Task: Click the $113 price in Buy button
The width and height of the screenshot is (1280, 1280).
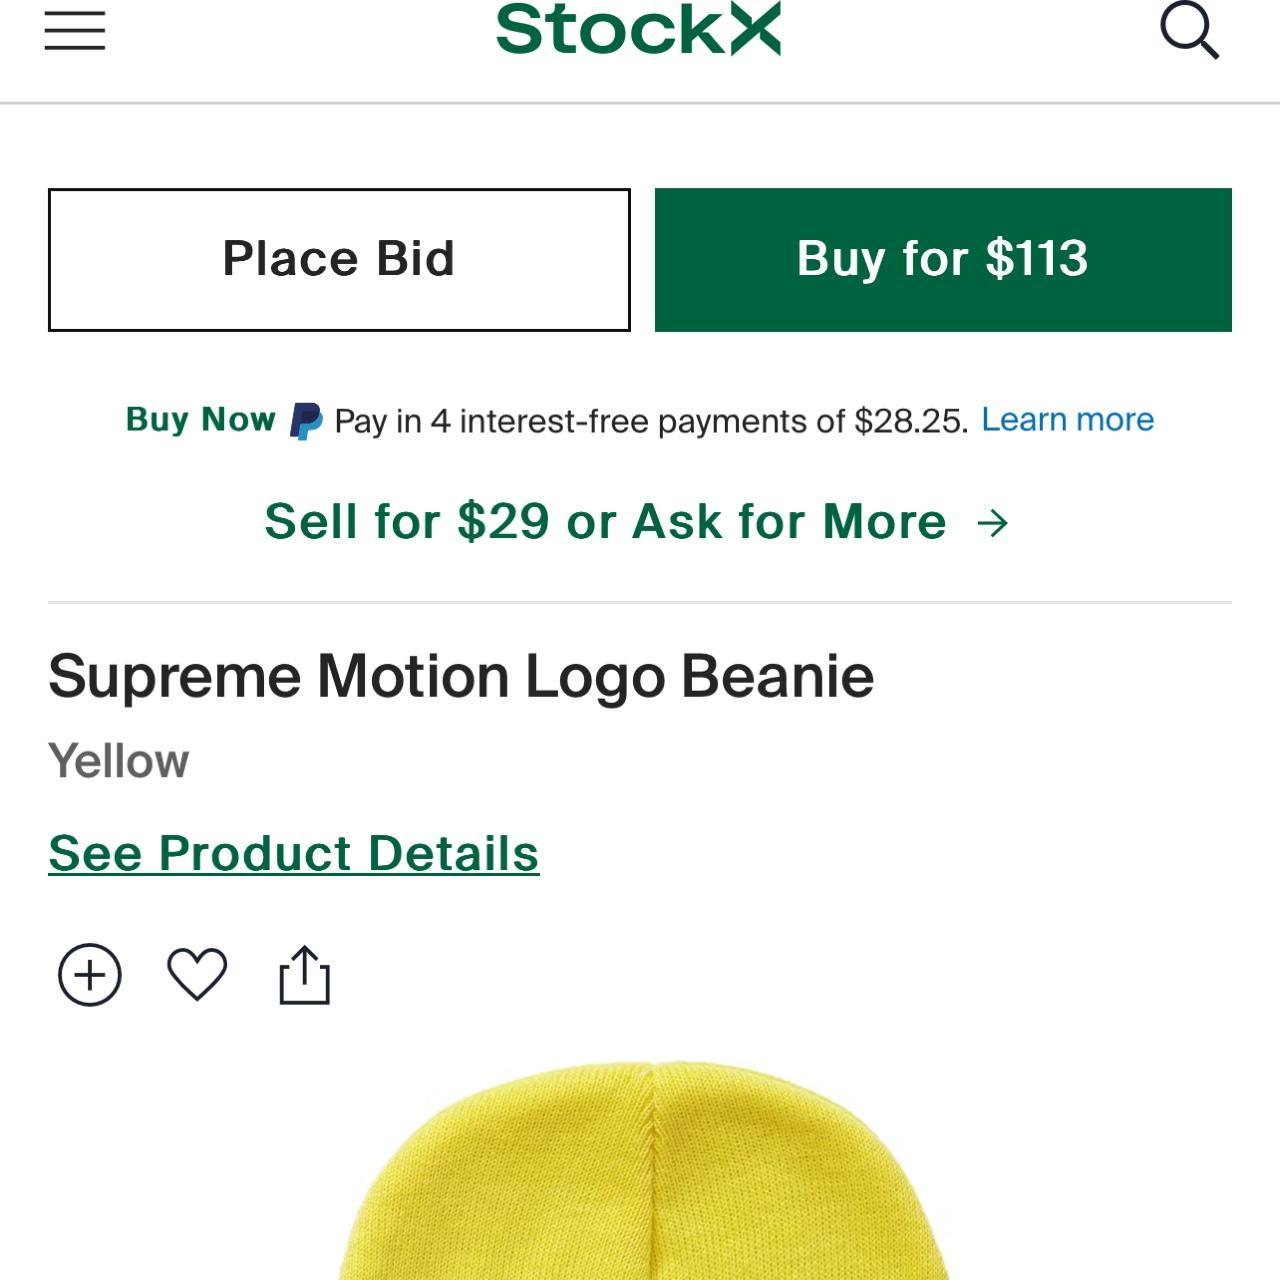Action: (x=1036, y=259)
